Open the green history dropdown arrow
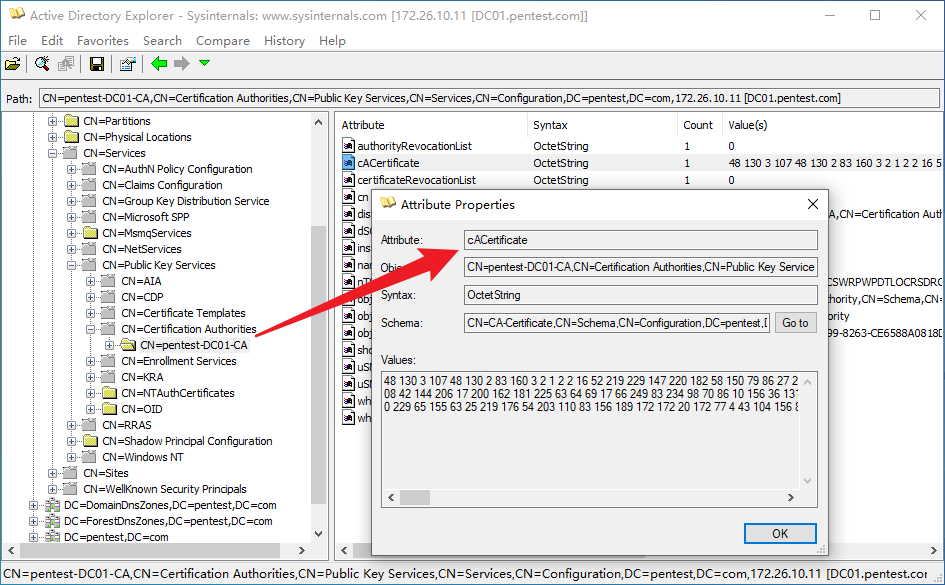This screenshot has width=945, height=585. click(x=204, y=63)
